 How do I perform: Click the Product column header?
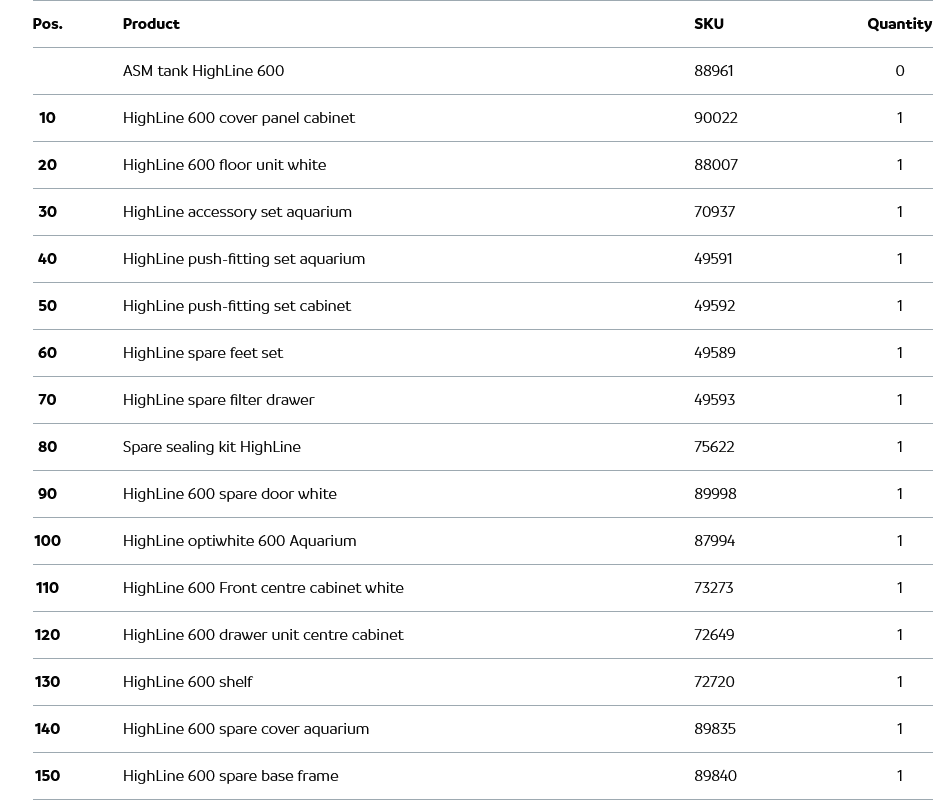point(151,24)
